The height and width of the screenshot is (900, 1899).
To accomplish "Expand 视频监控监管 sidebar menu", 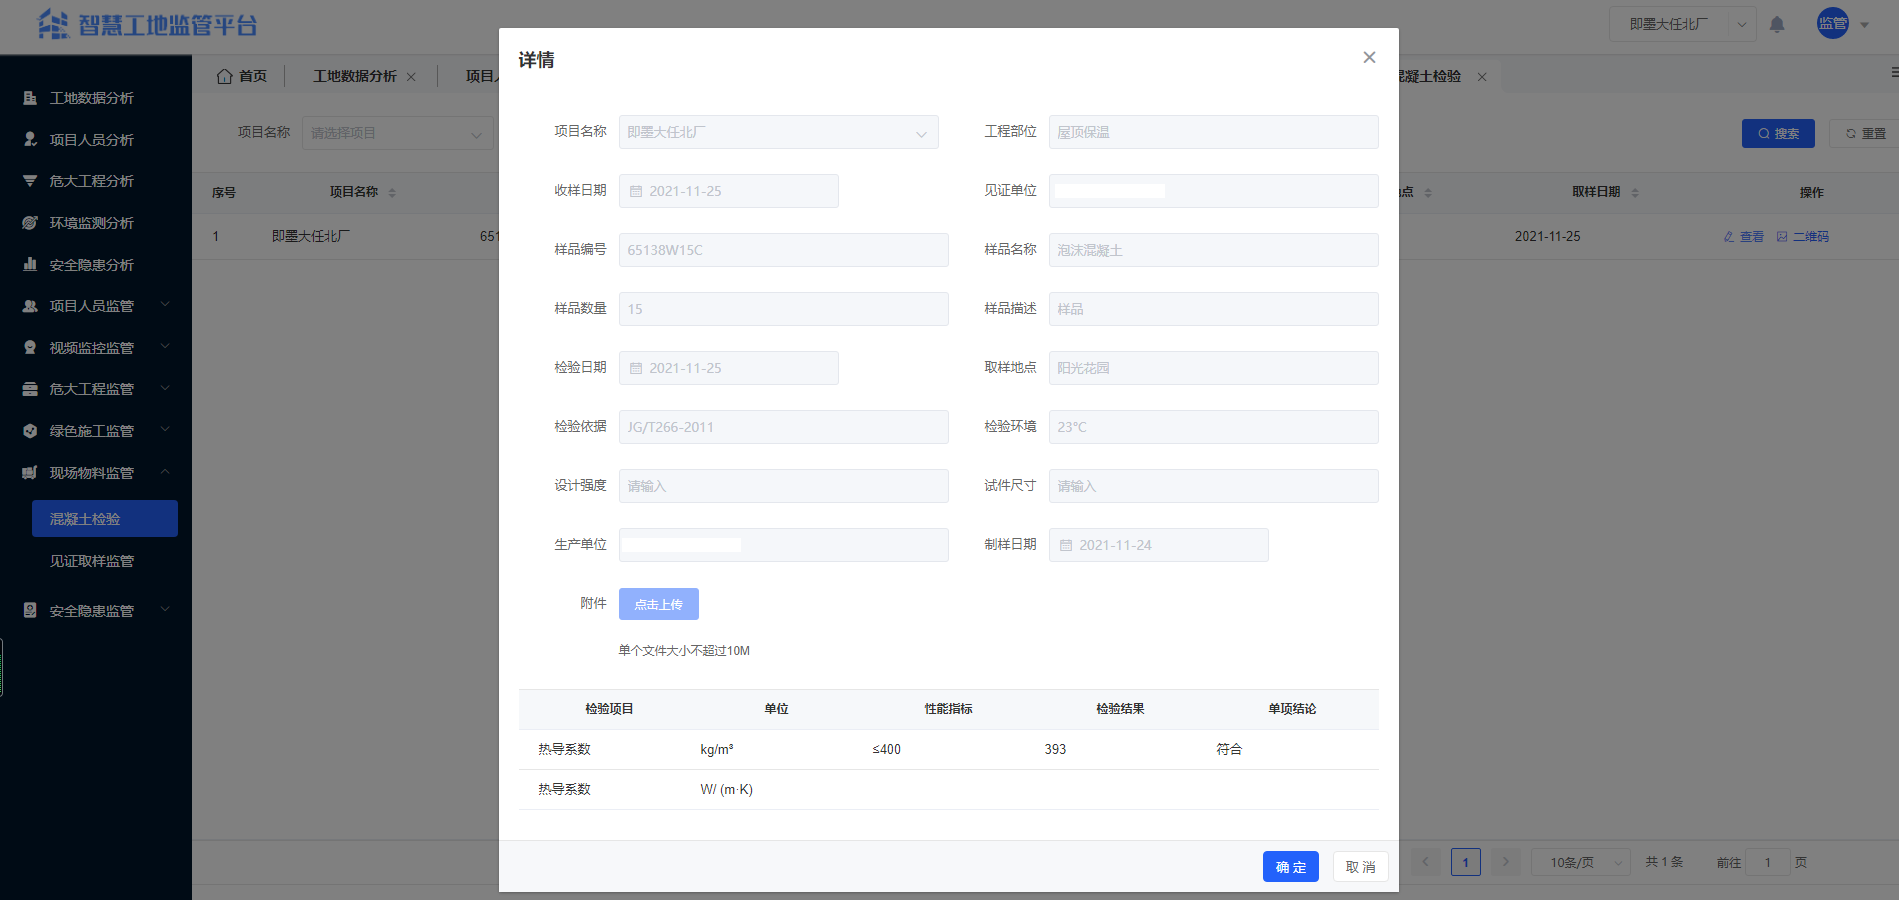I will click(x=96, y=348).
